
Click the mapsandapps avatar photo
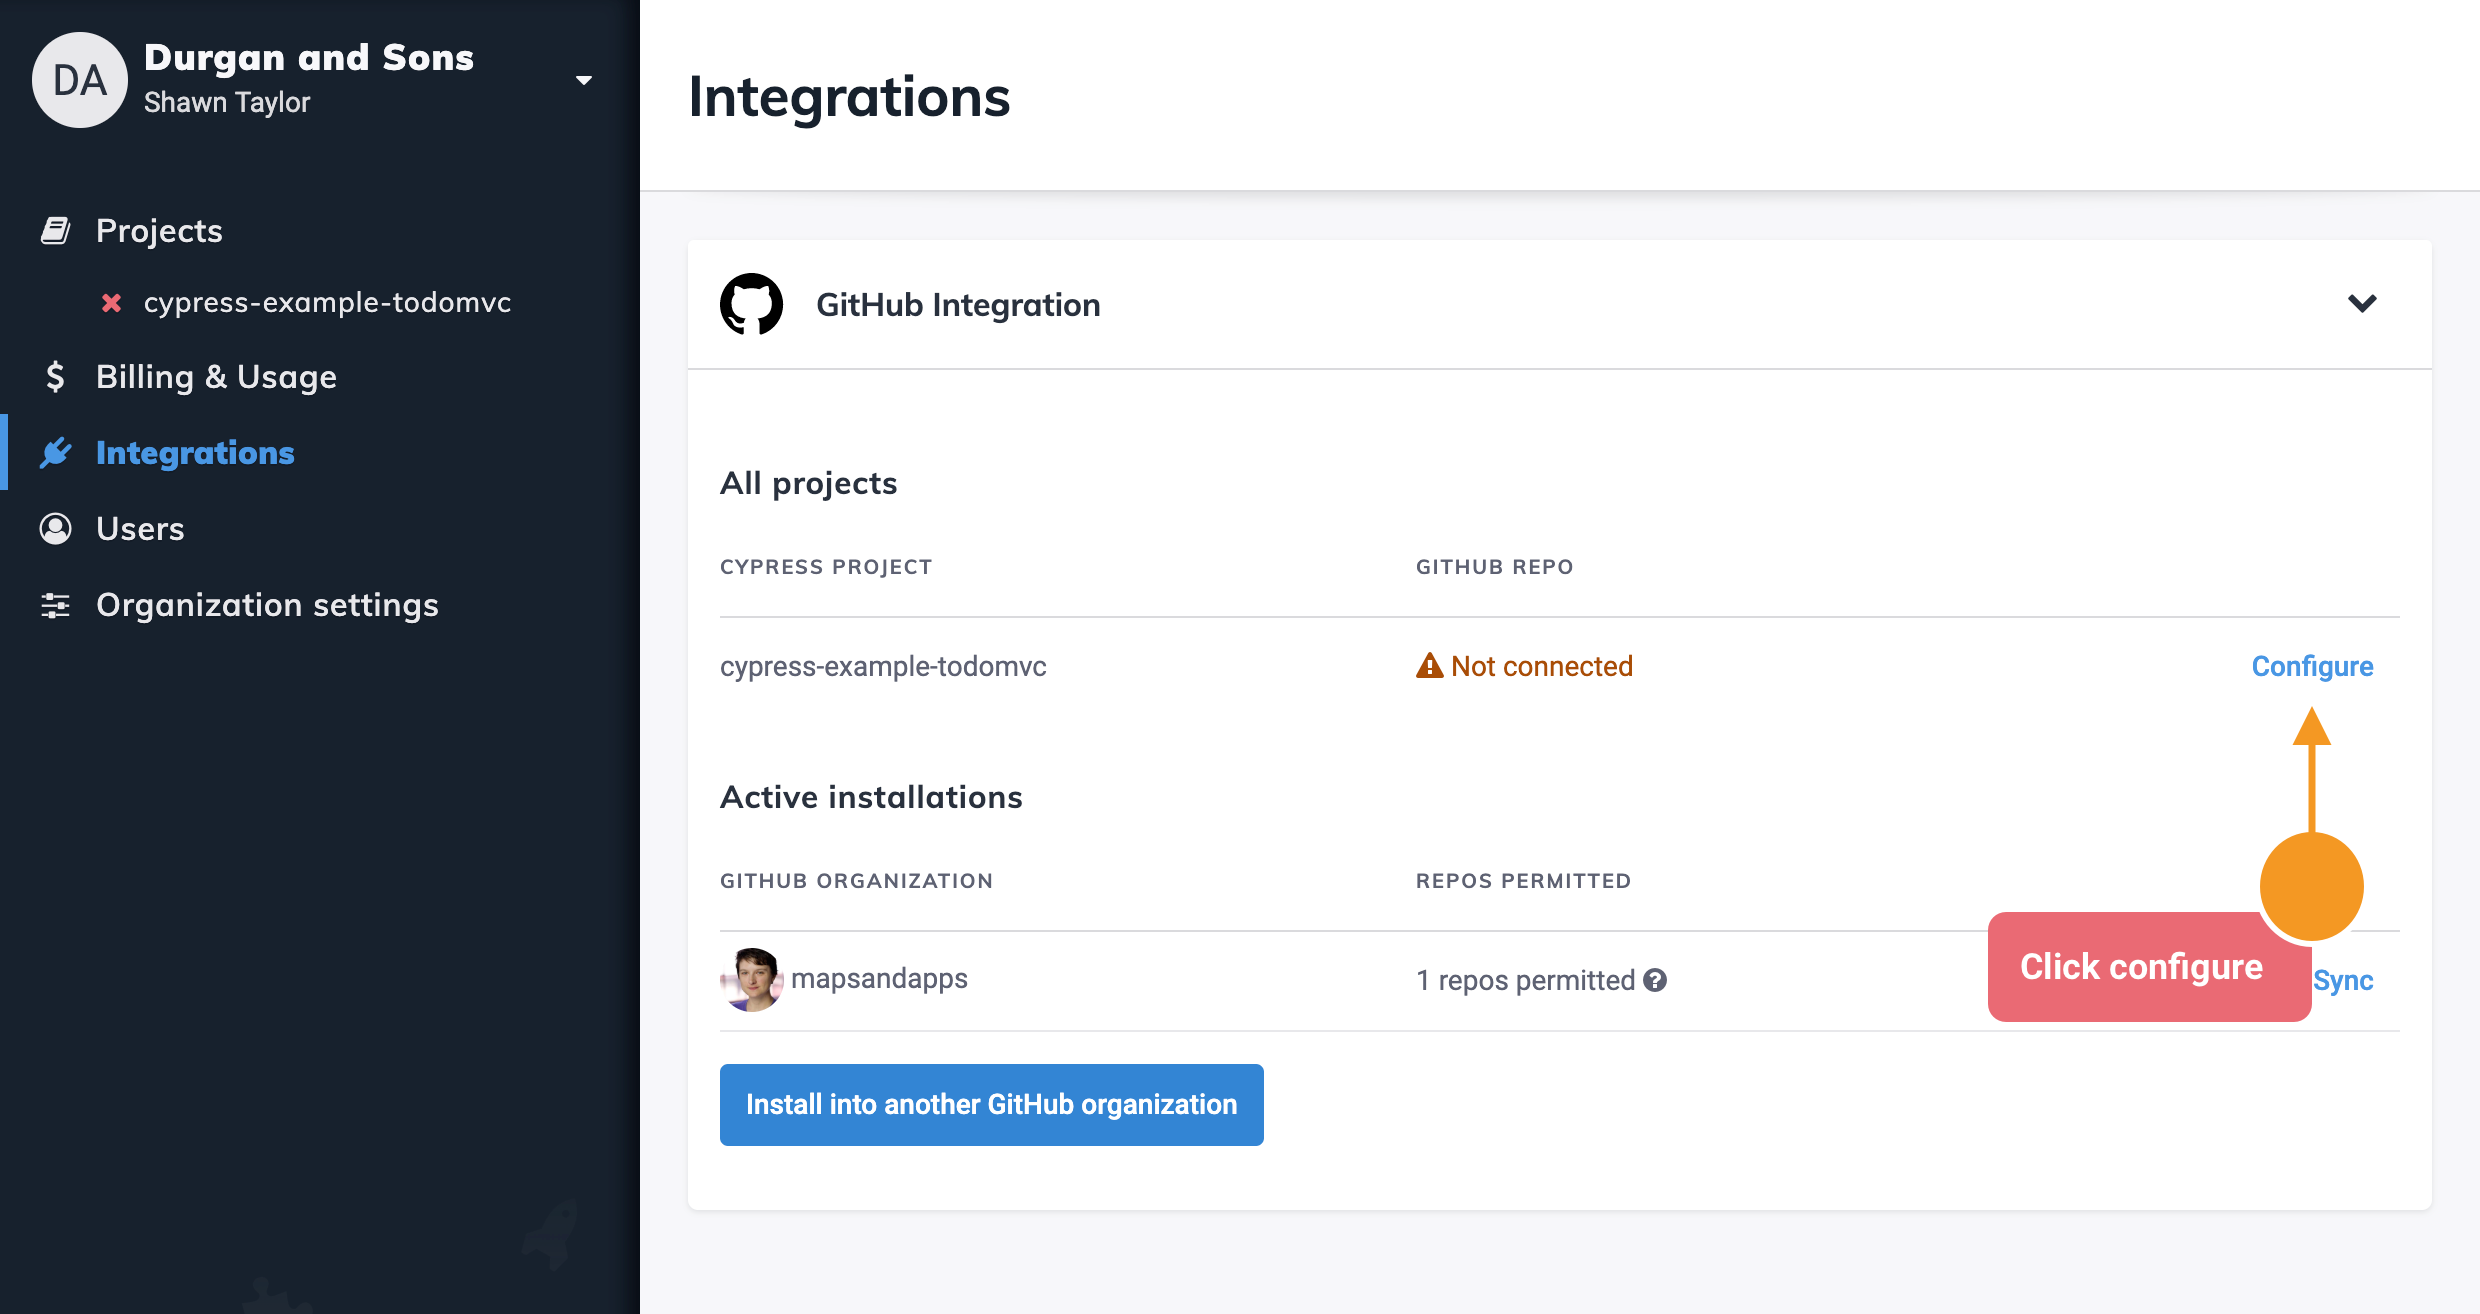(x=751, y=979)
